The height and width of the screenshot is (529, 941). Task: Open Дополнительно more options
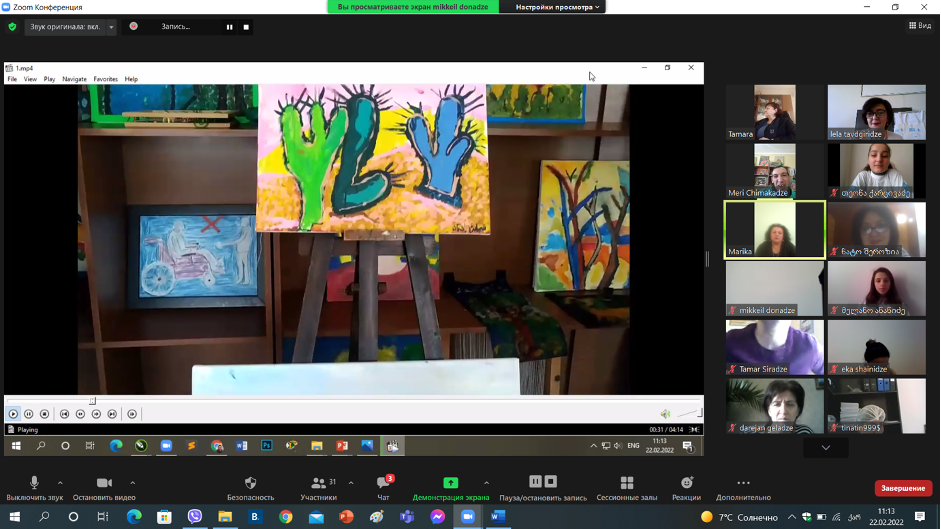[743, 488]
